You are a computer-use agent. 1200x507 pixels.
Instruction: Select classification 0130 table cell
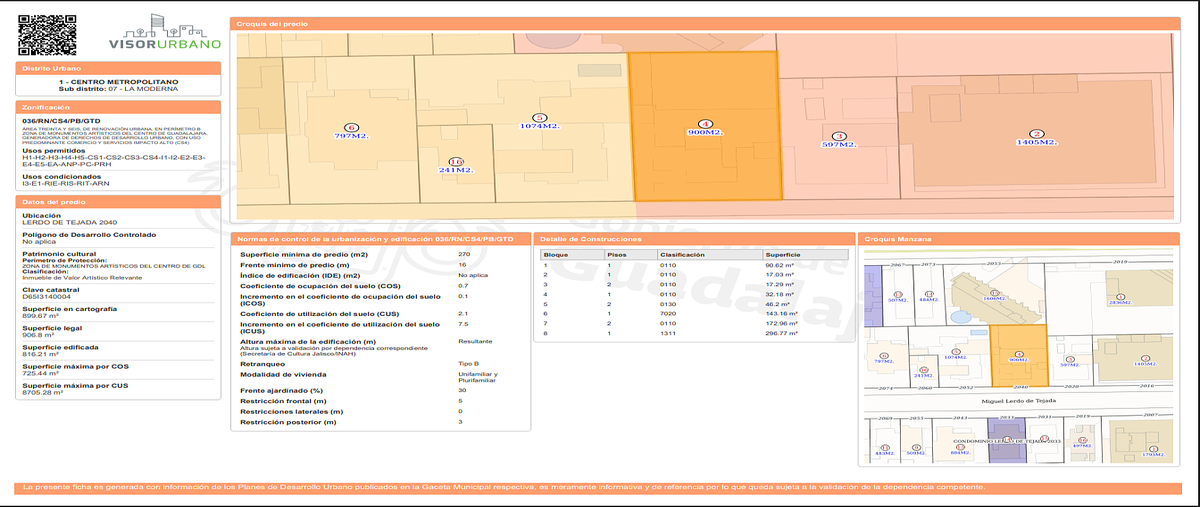point(668,304)
